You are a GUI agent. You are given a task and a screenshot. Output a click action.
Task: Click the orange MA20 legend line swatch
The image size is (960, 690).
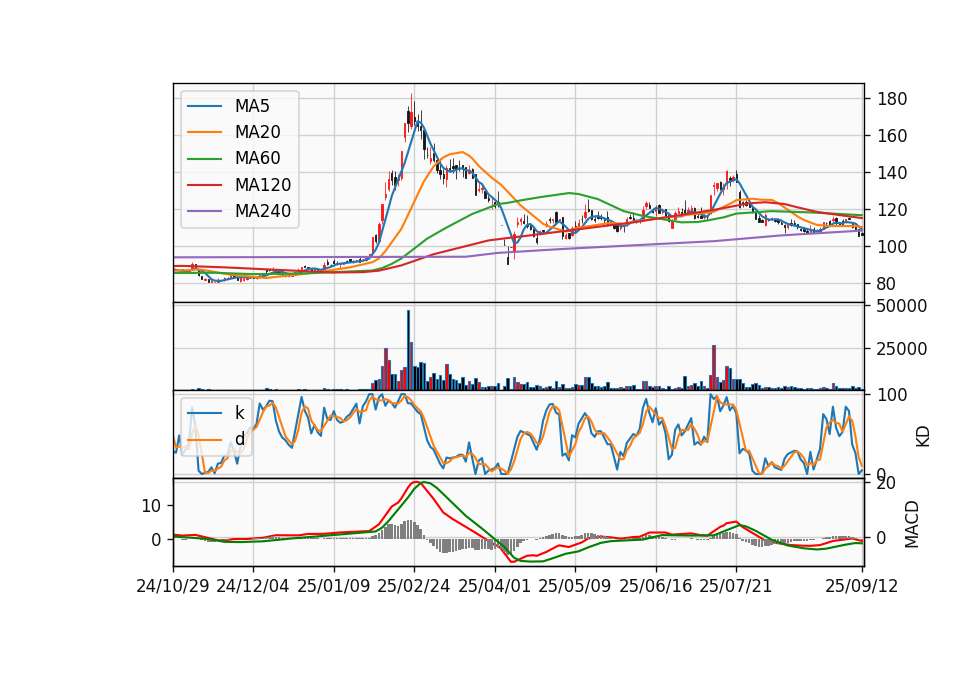[x=204, y=132]
